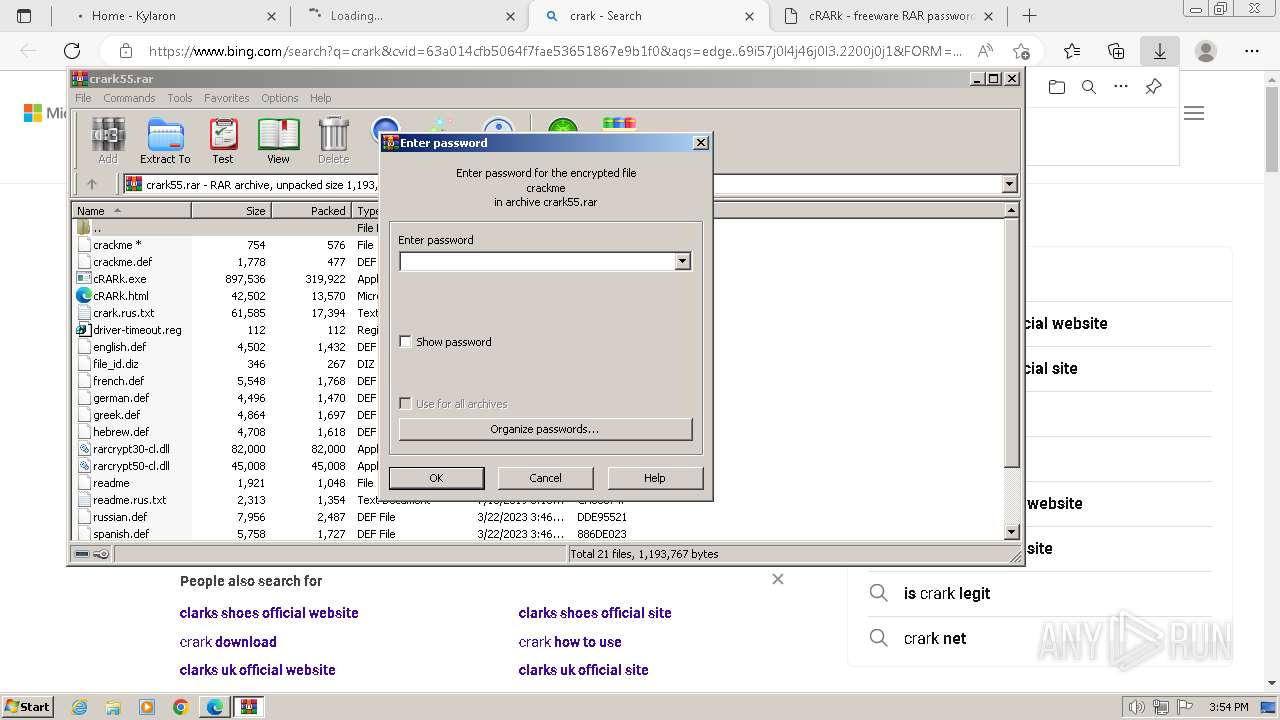Open downloads folder icon in Edge flyout
The image size is (1280, 720).
click(x=1057, y=87)
